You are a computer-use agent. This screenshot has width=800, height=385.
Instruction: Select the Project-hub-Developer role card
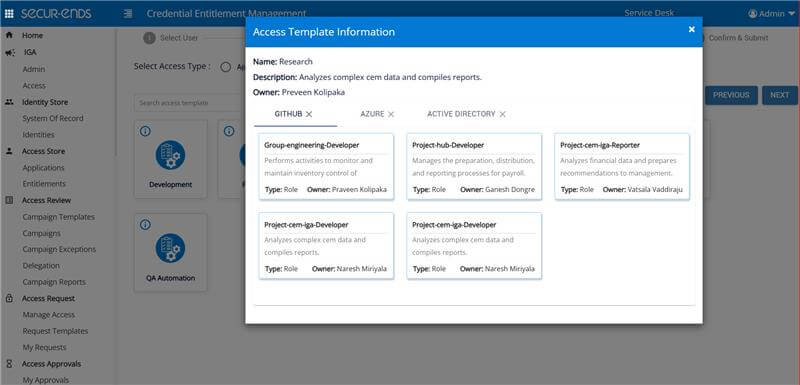(x=474, y=166)
